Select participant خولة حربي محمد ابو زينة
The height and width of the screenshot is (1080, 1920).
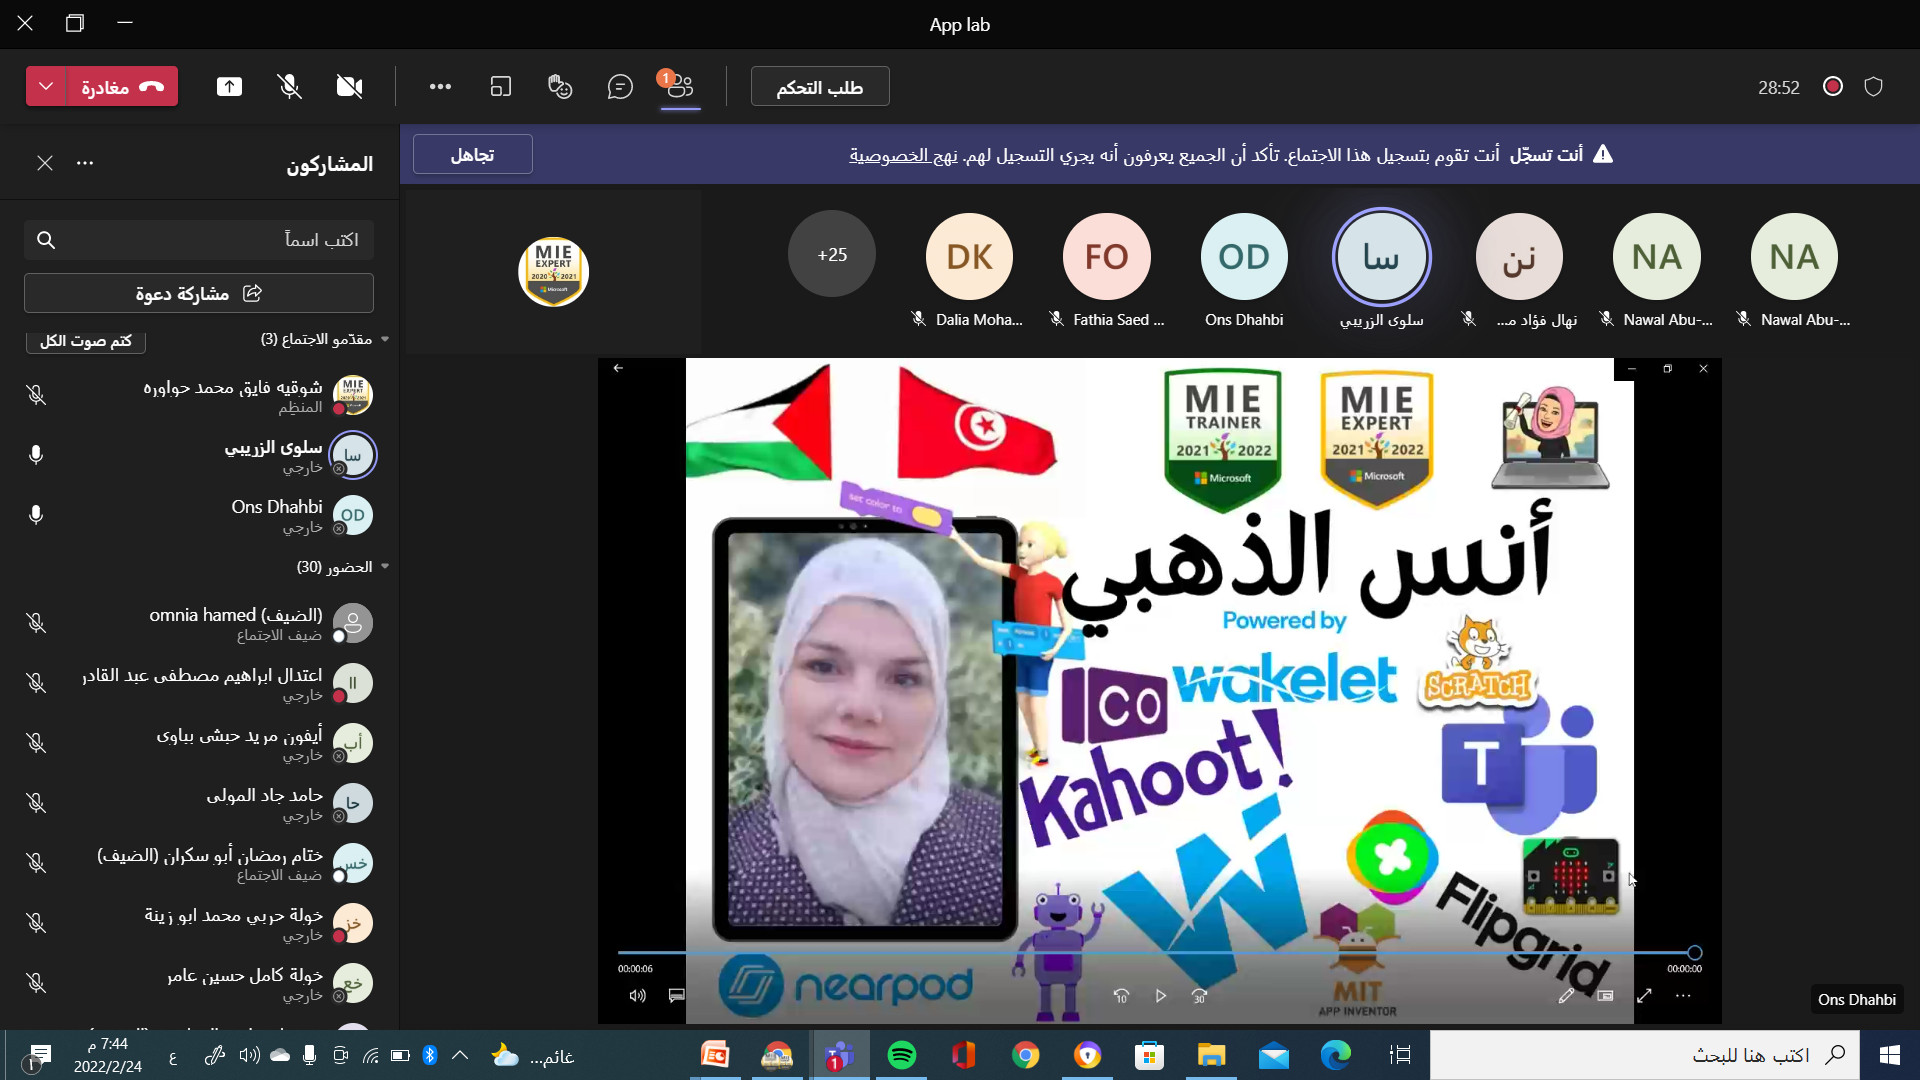(x=200, y=924)
